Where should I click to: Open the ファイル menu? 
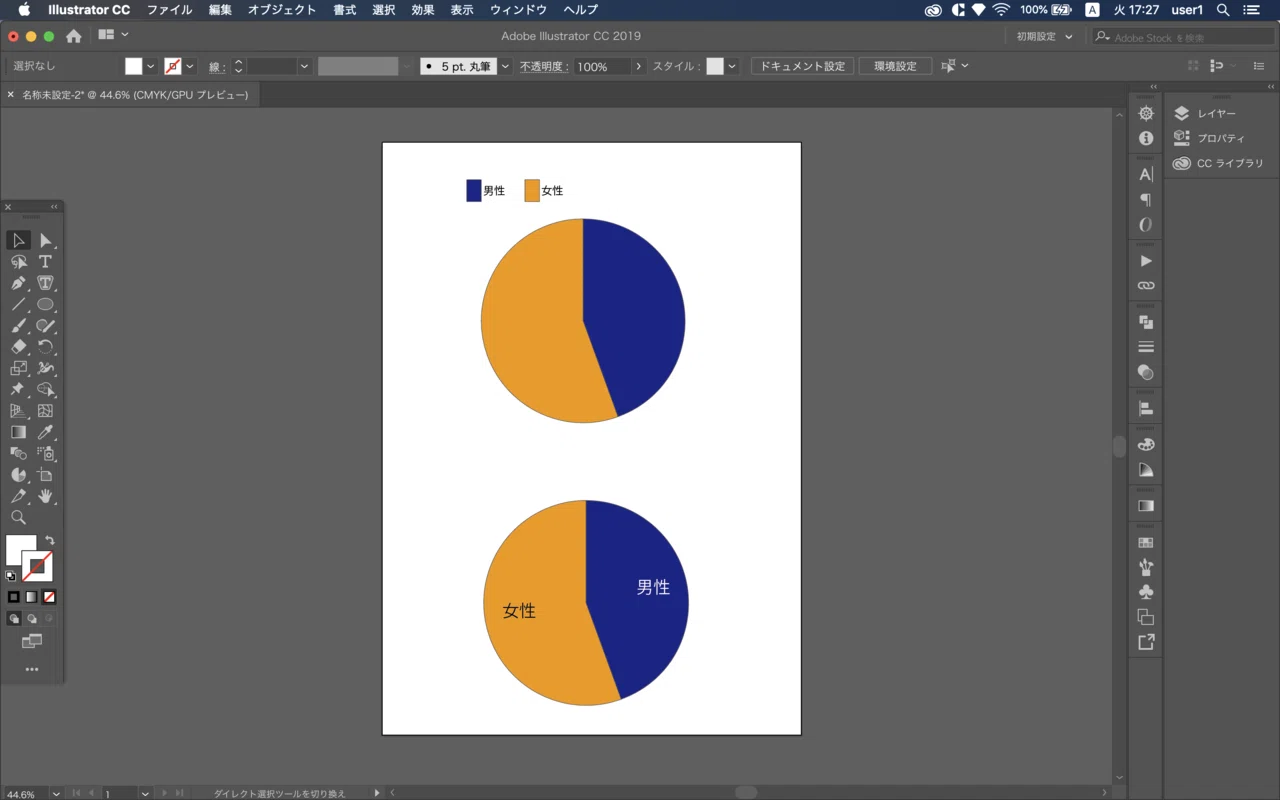coord(169,10)
